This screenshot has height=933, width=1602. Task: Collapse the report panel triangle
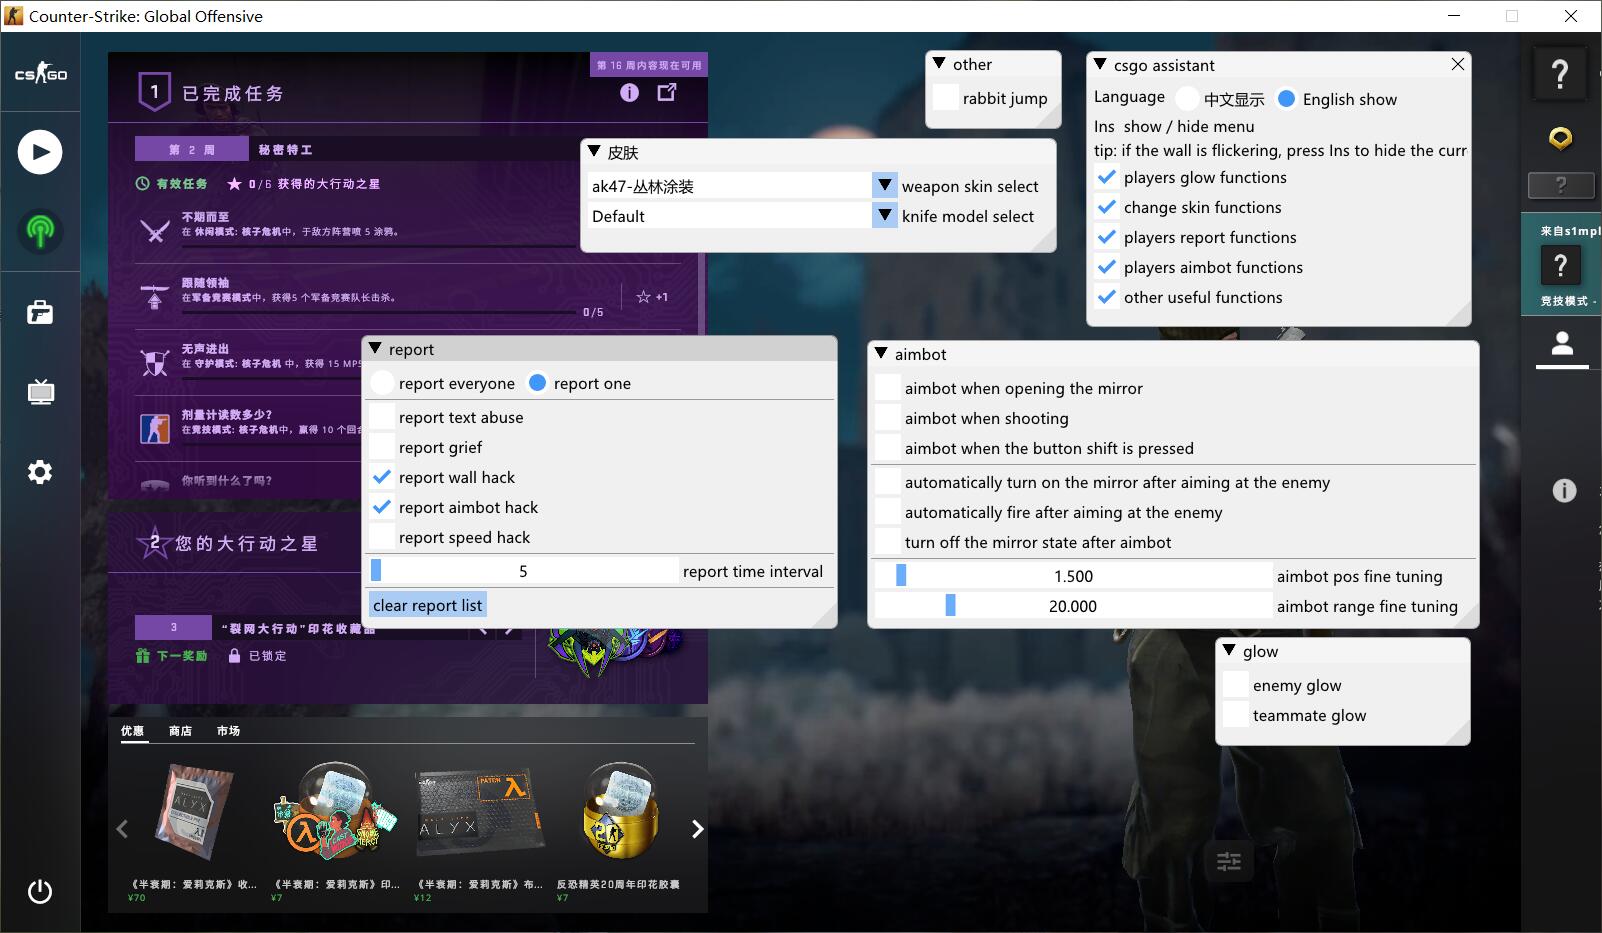tap(375, 349)
